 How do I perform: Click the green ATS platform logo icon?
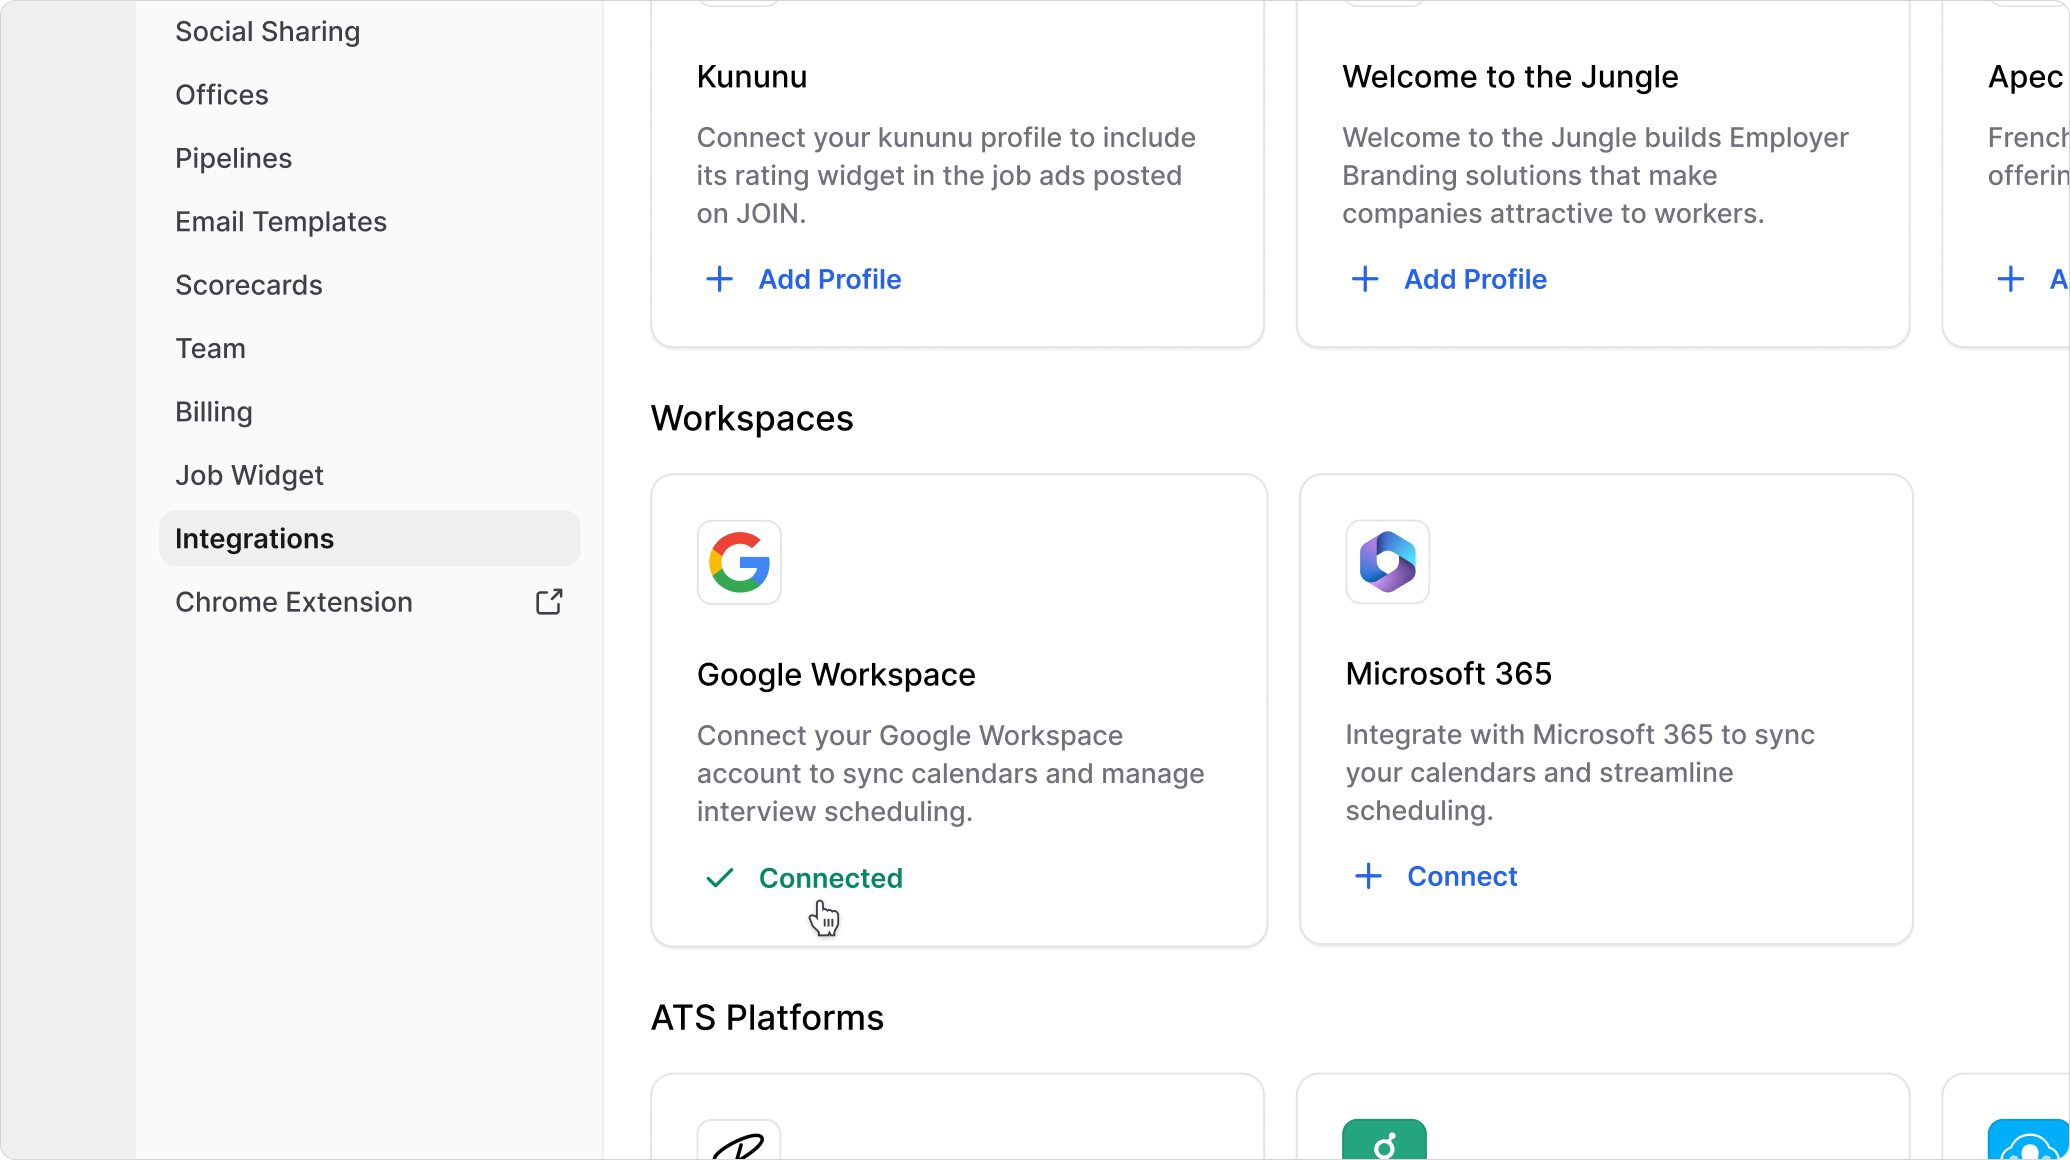click(1384, 1142)
